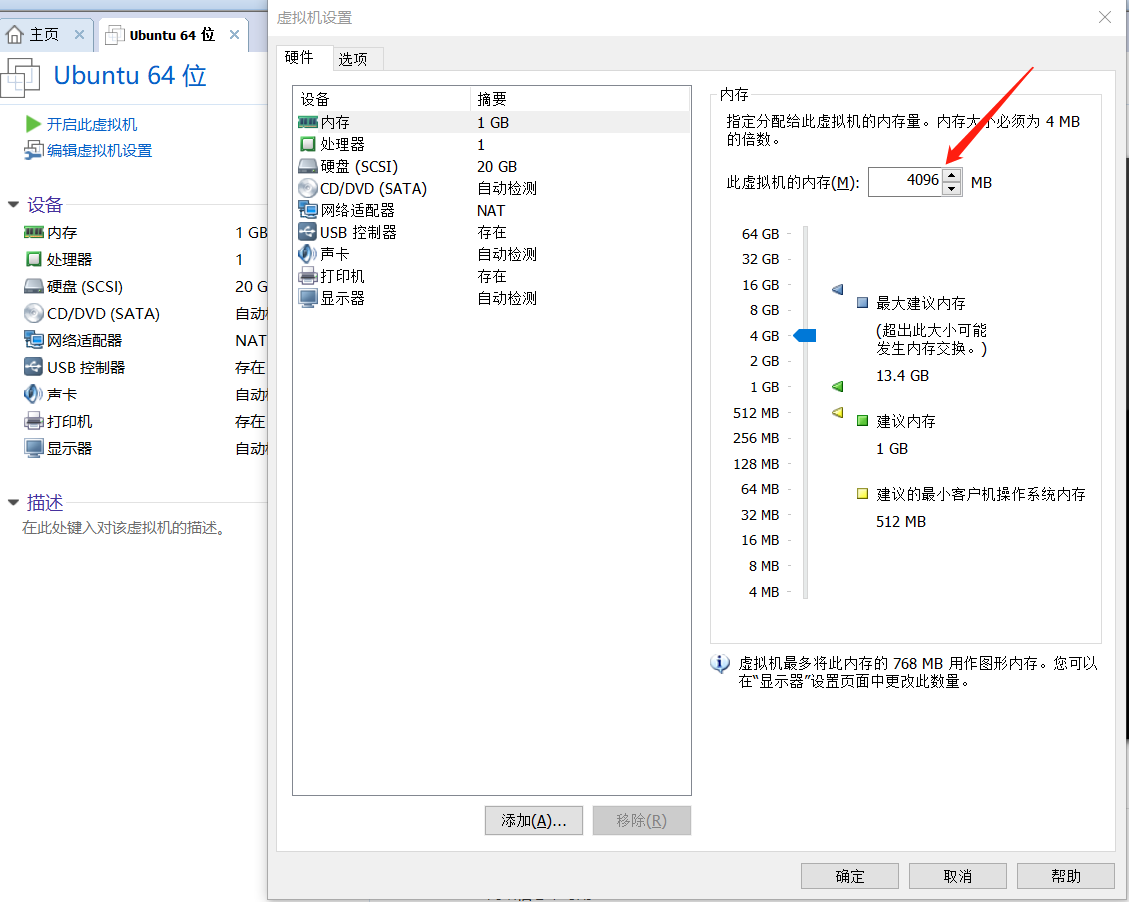Click the memory icon in main window sidebar
Image resolution: width=1129 pixels, height=902 pixels.
34,232
